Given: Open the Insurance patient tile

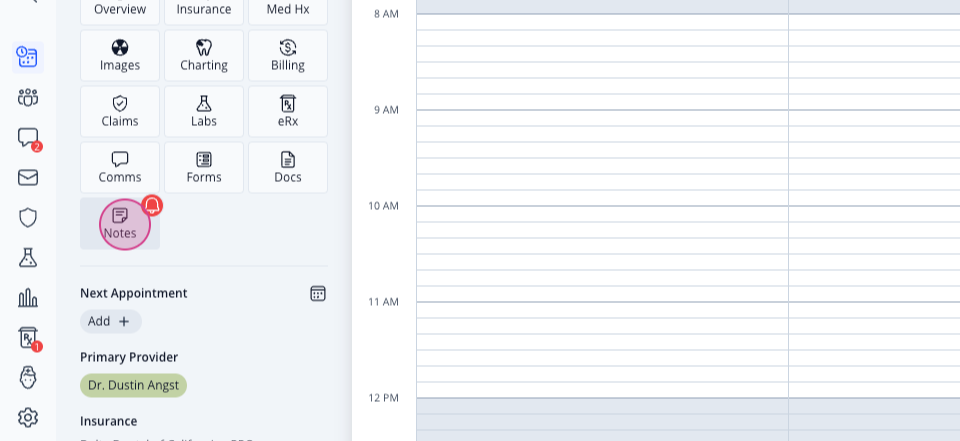Looking at the screenshot, I should click(x=204, y=10).
